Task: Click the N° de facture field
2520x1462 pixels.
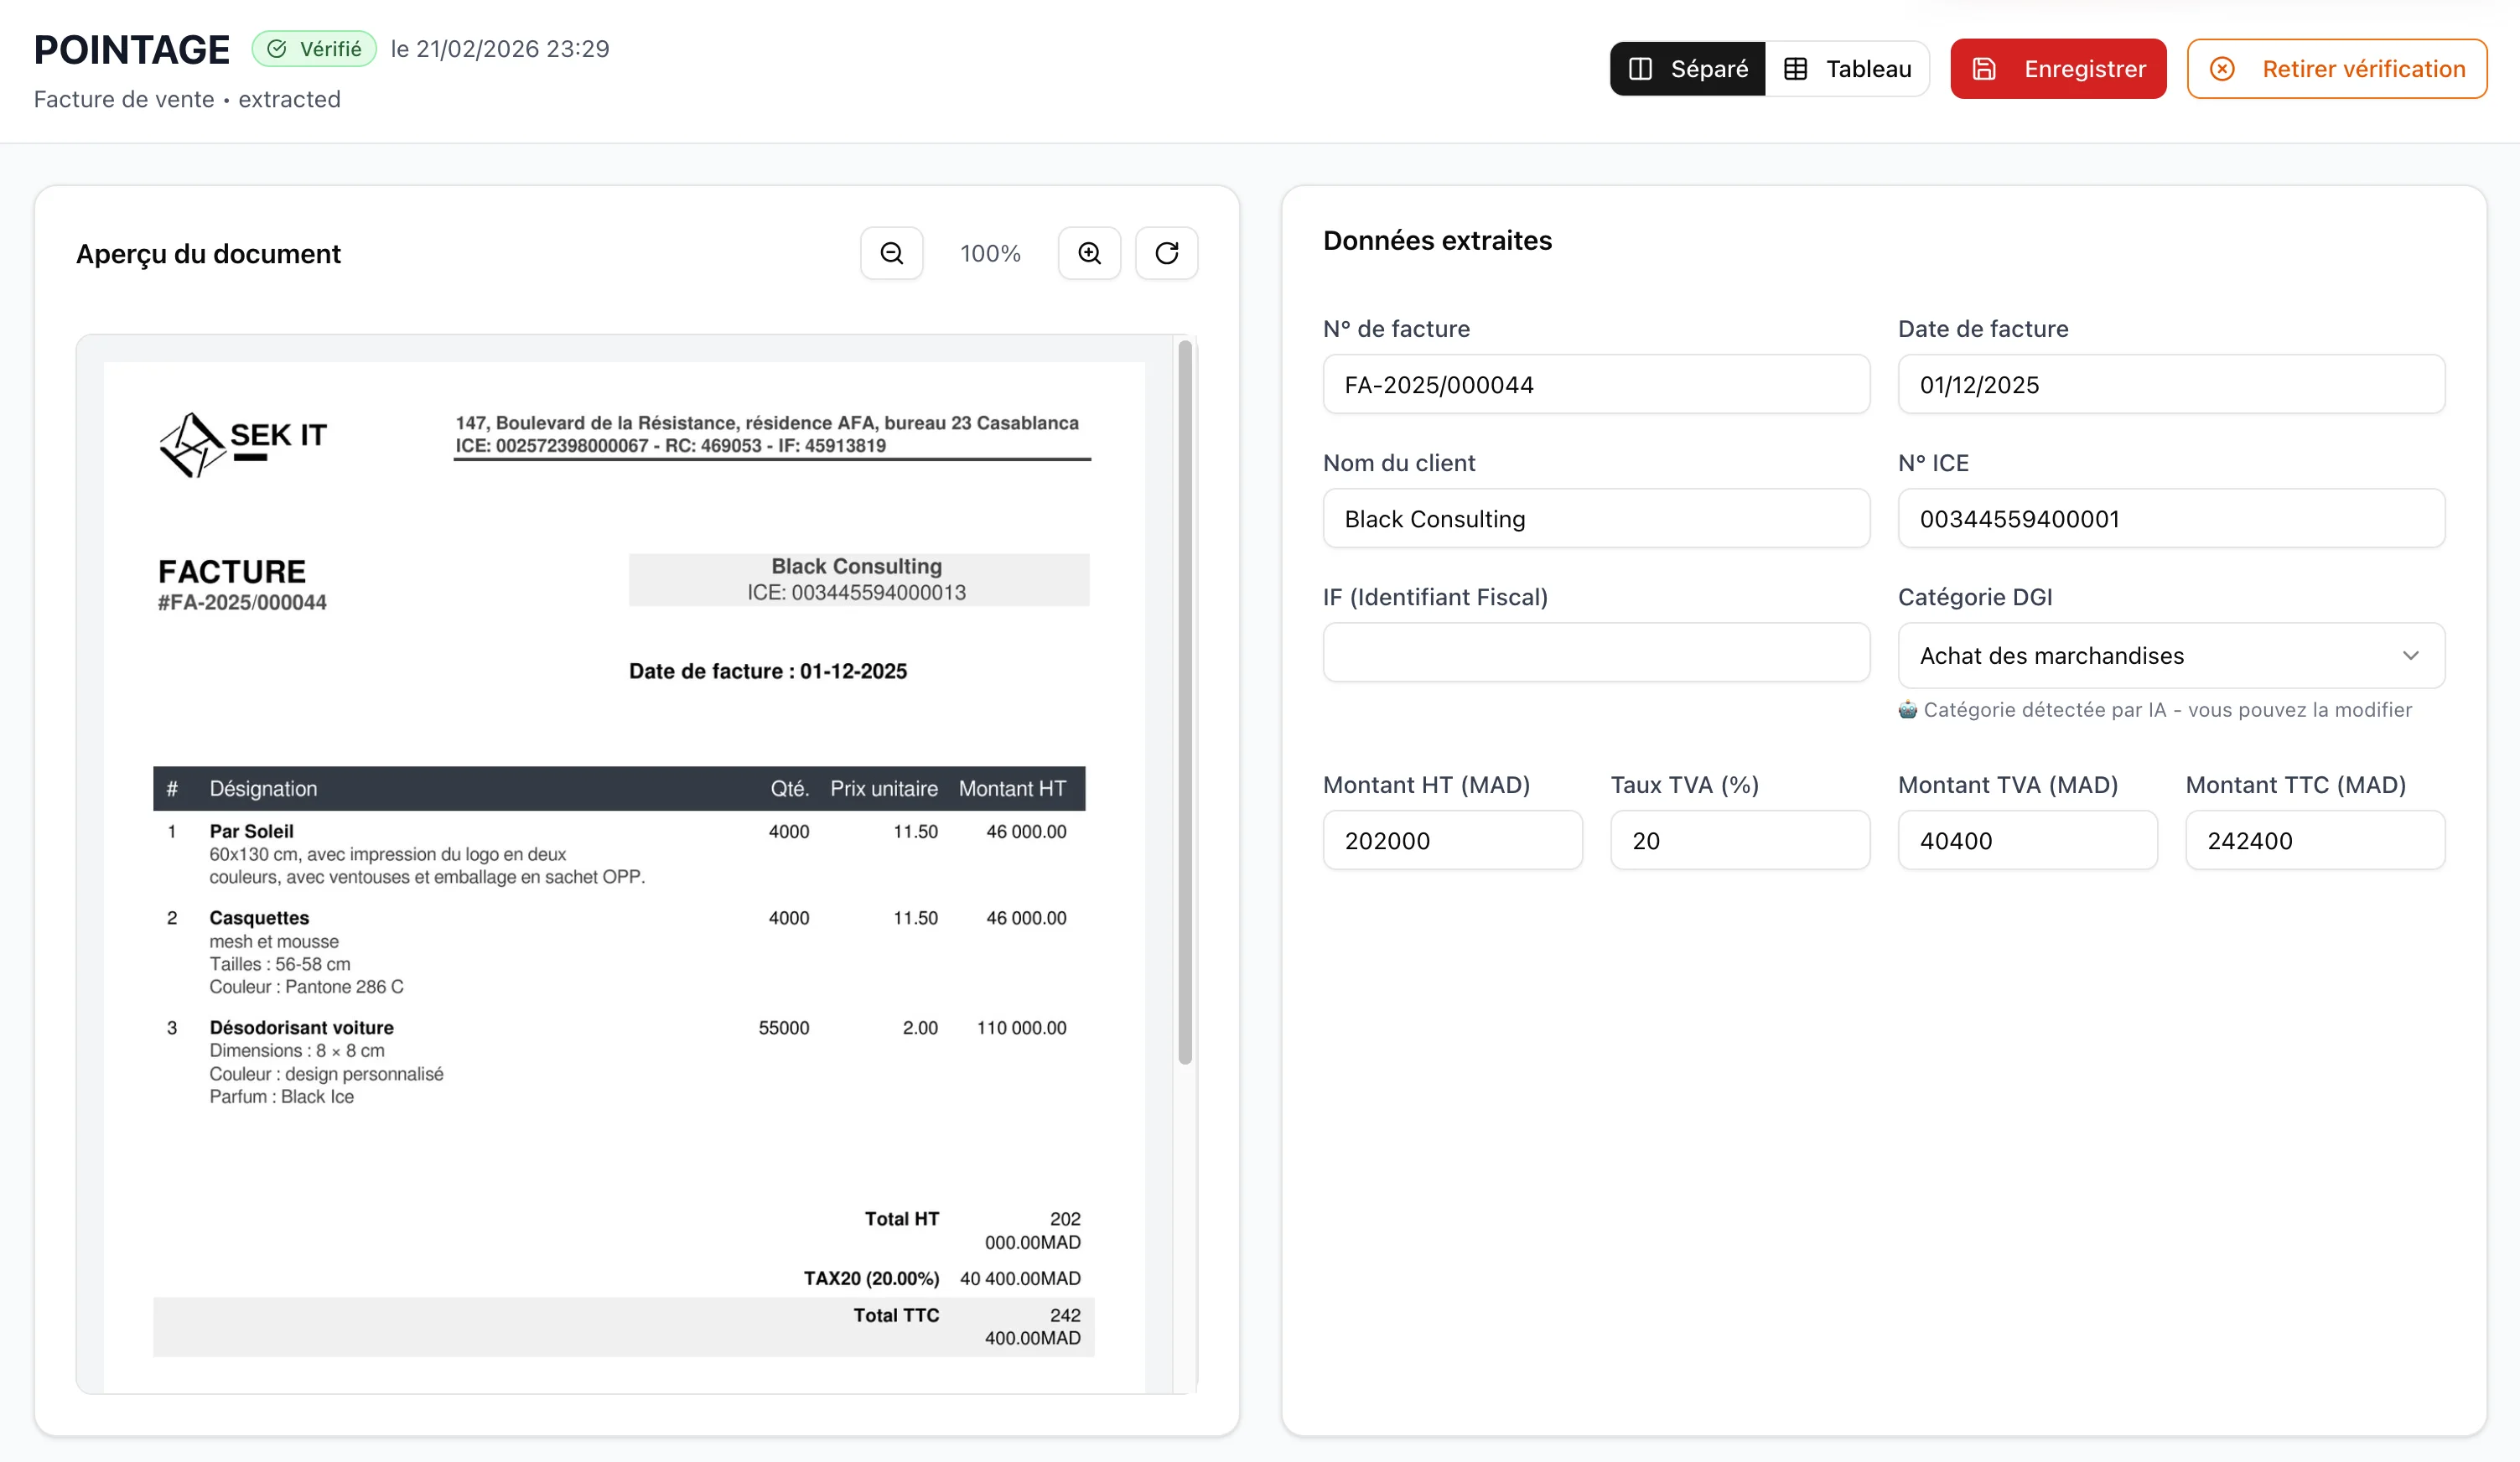Action: (x=1595, y=384)
